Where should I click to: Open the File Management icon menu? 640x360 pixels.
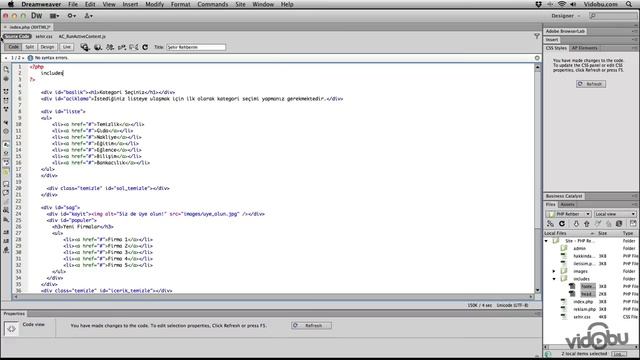110,47
